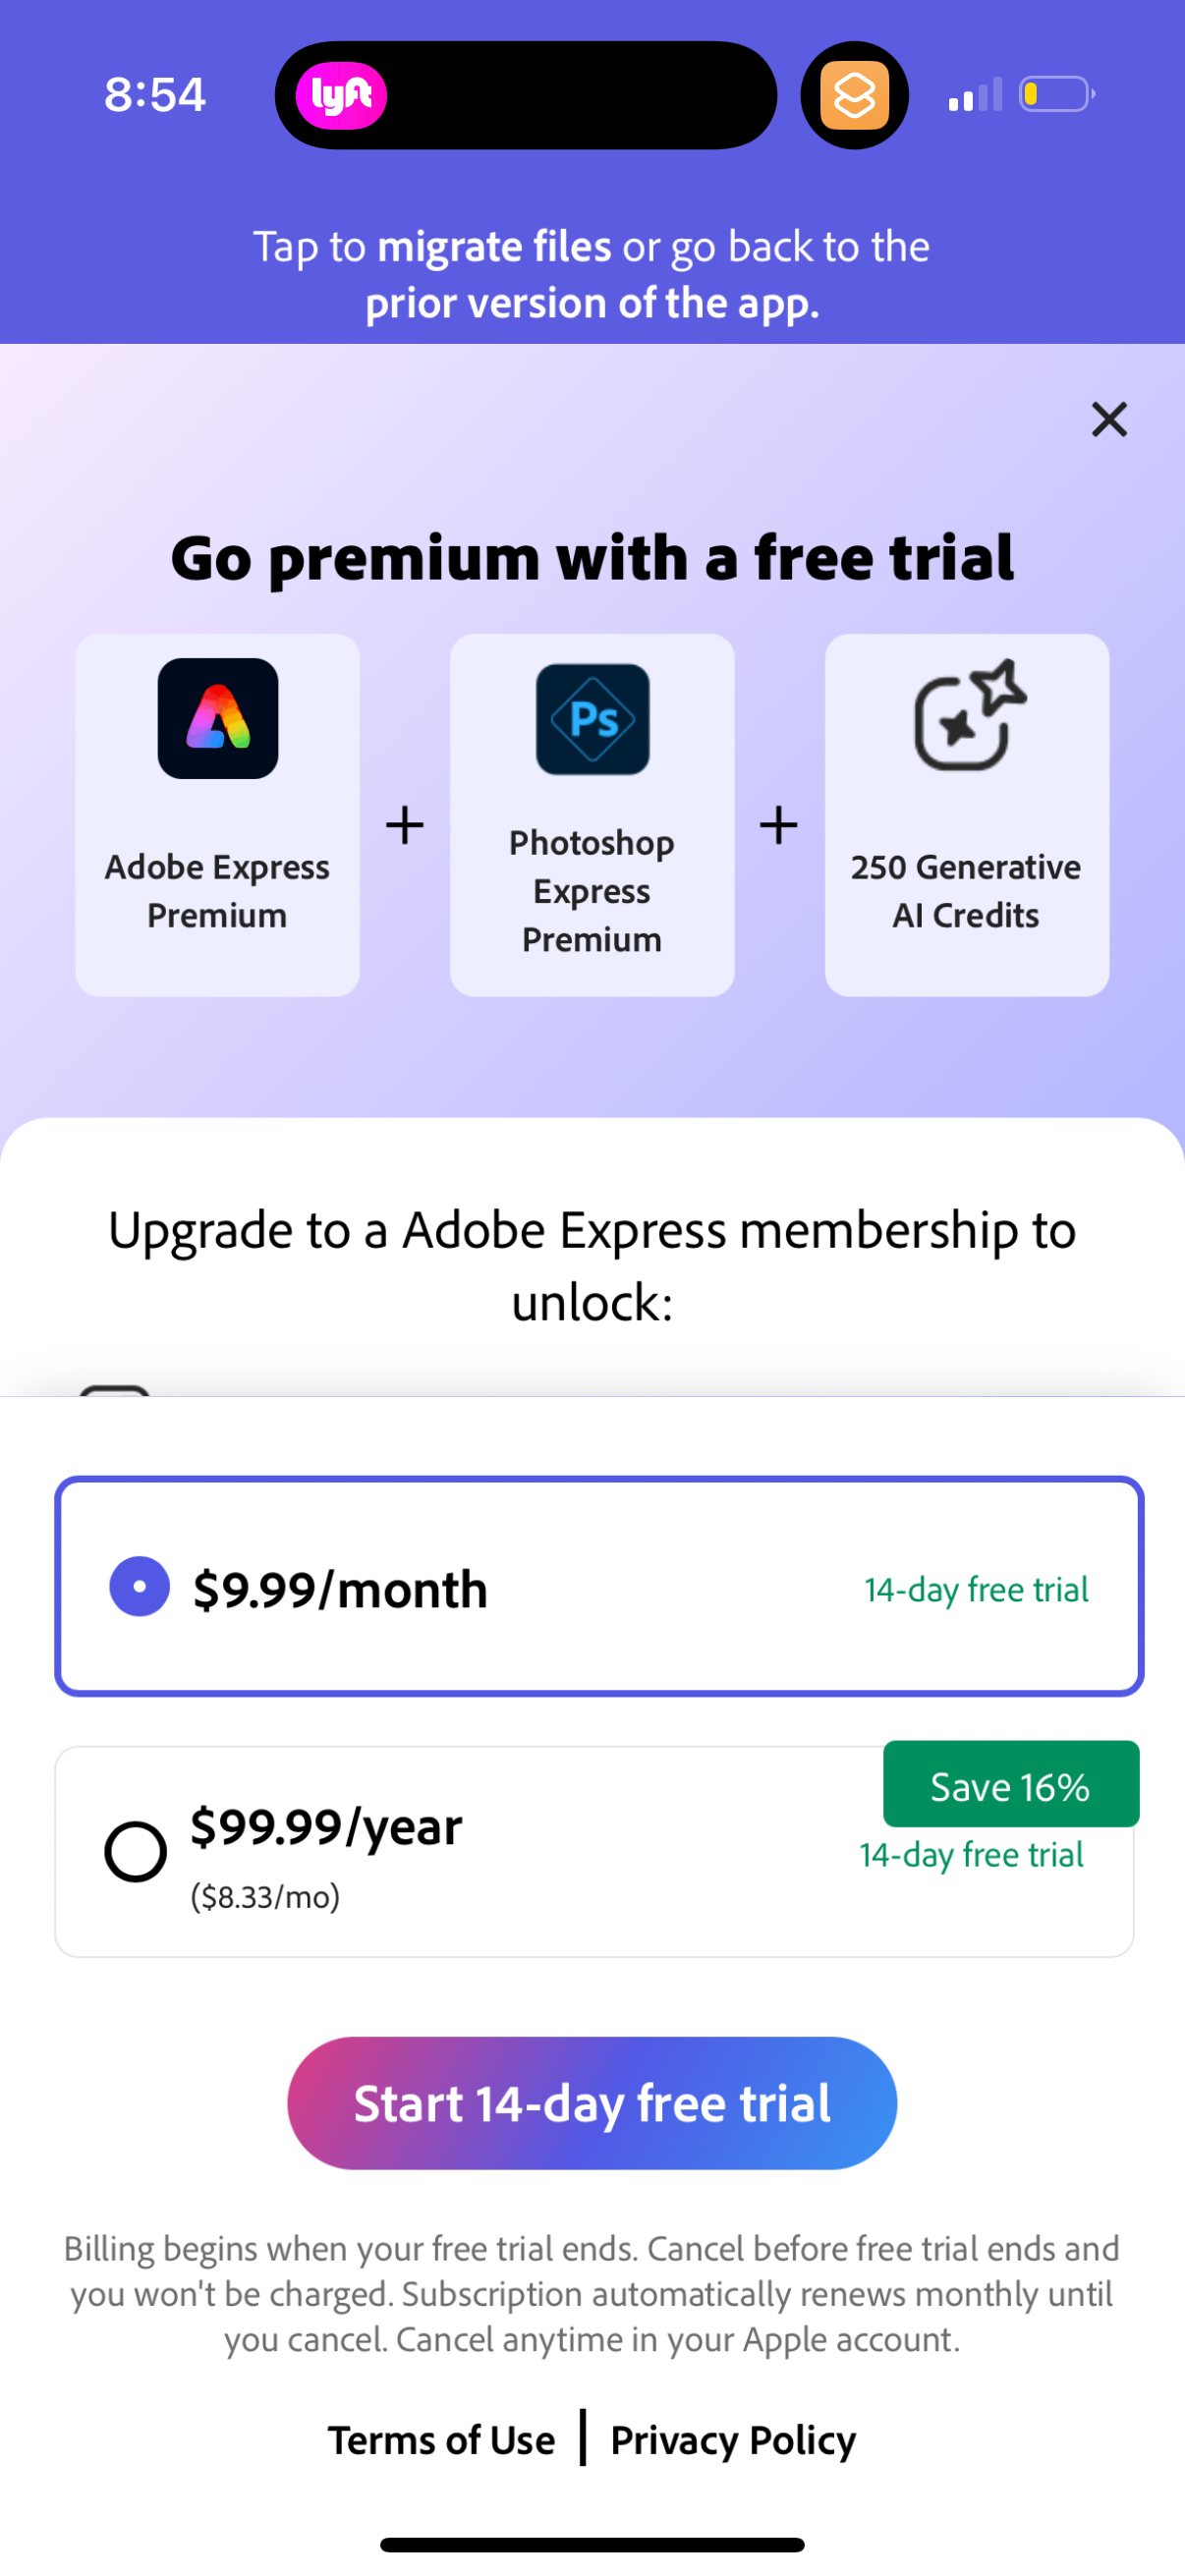Select the $9.99/month plan radio button
Screen dimensions: 1185x2576
click(139, 1588)
